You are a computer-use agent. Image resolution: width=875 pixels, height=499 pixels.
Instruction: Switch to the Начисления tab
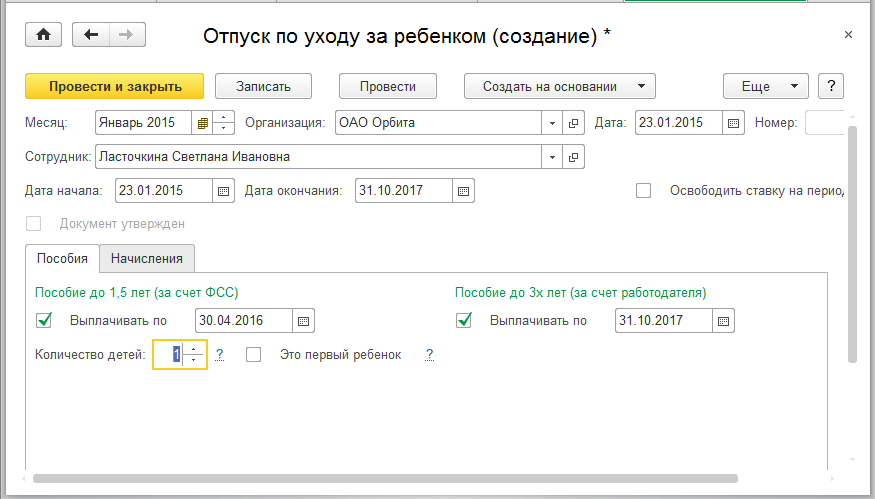[147, 258]
